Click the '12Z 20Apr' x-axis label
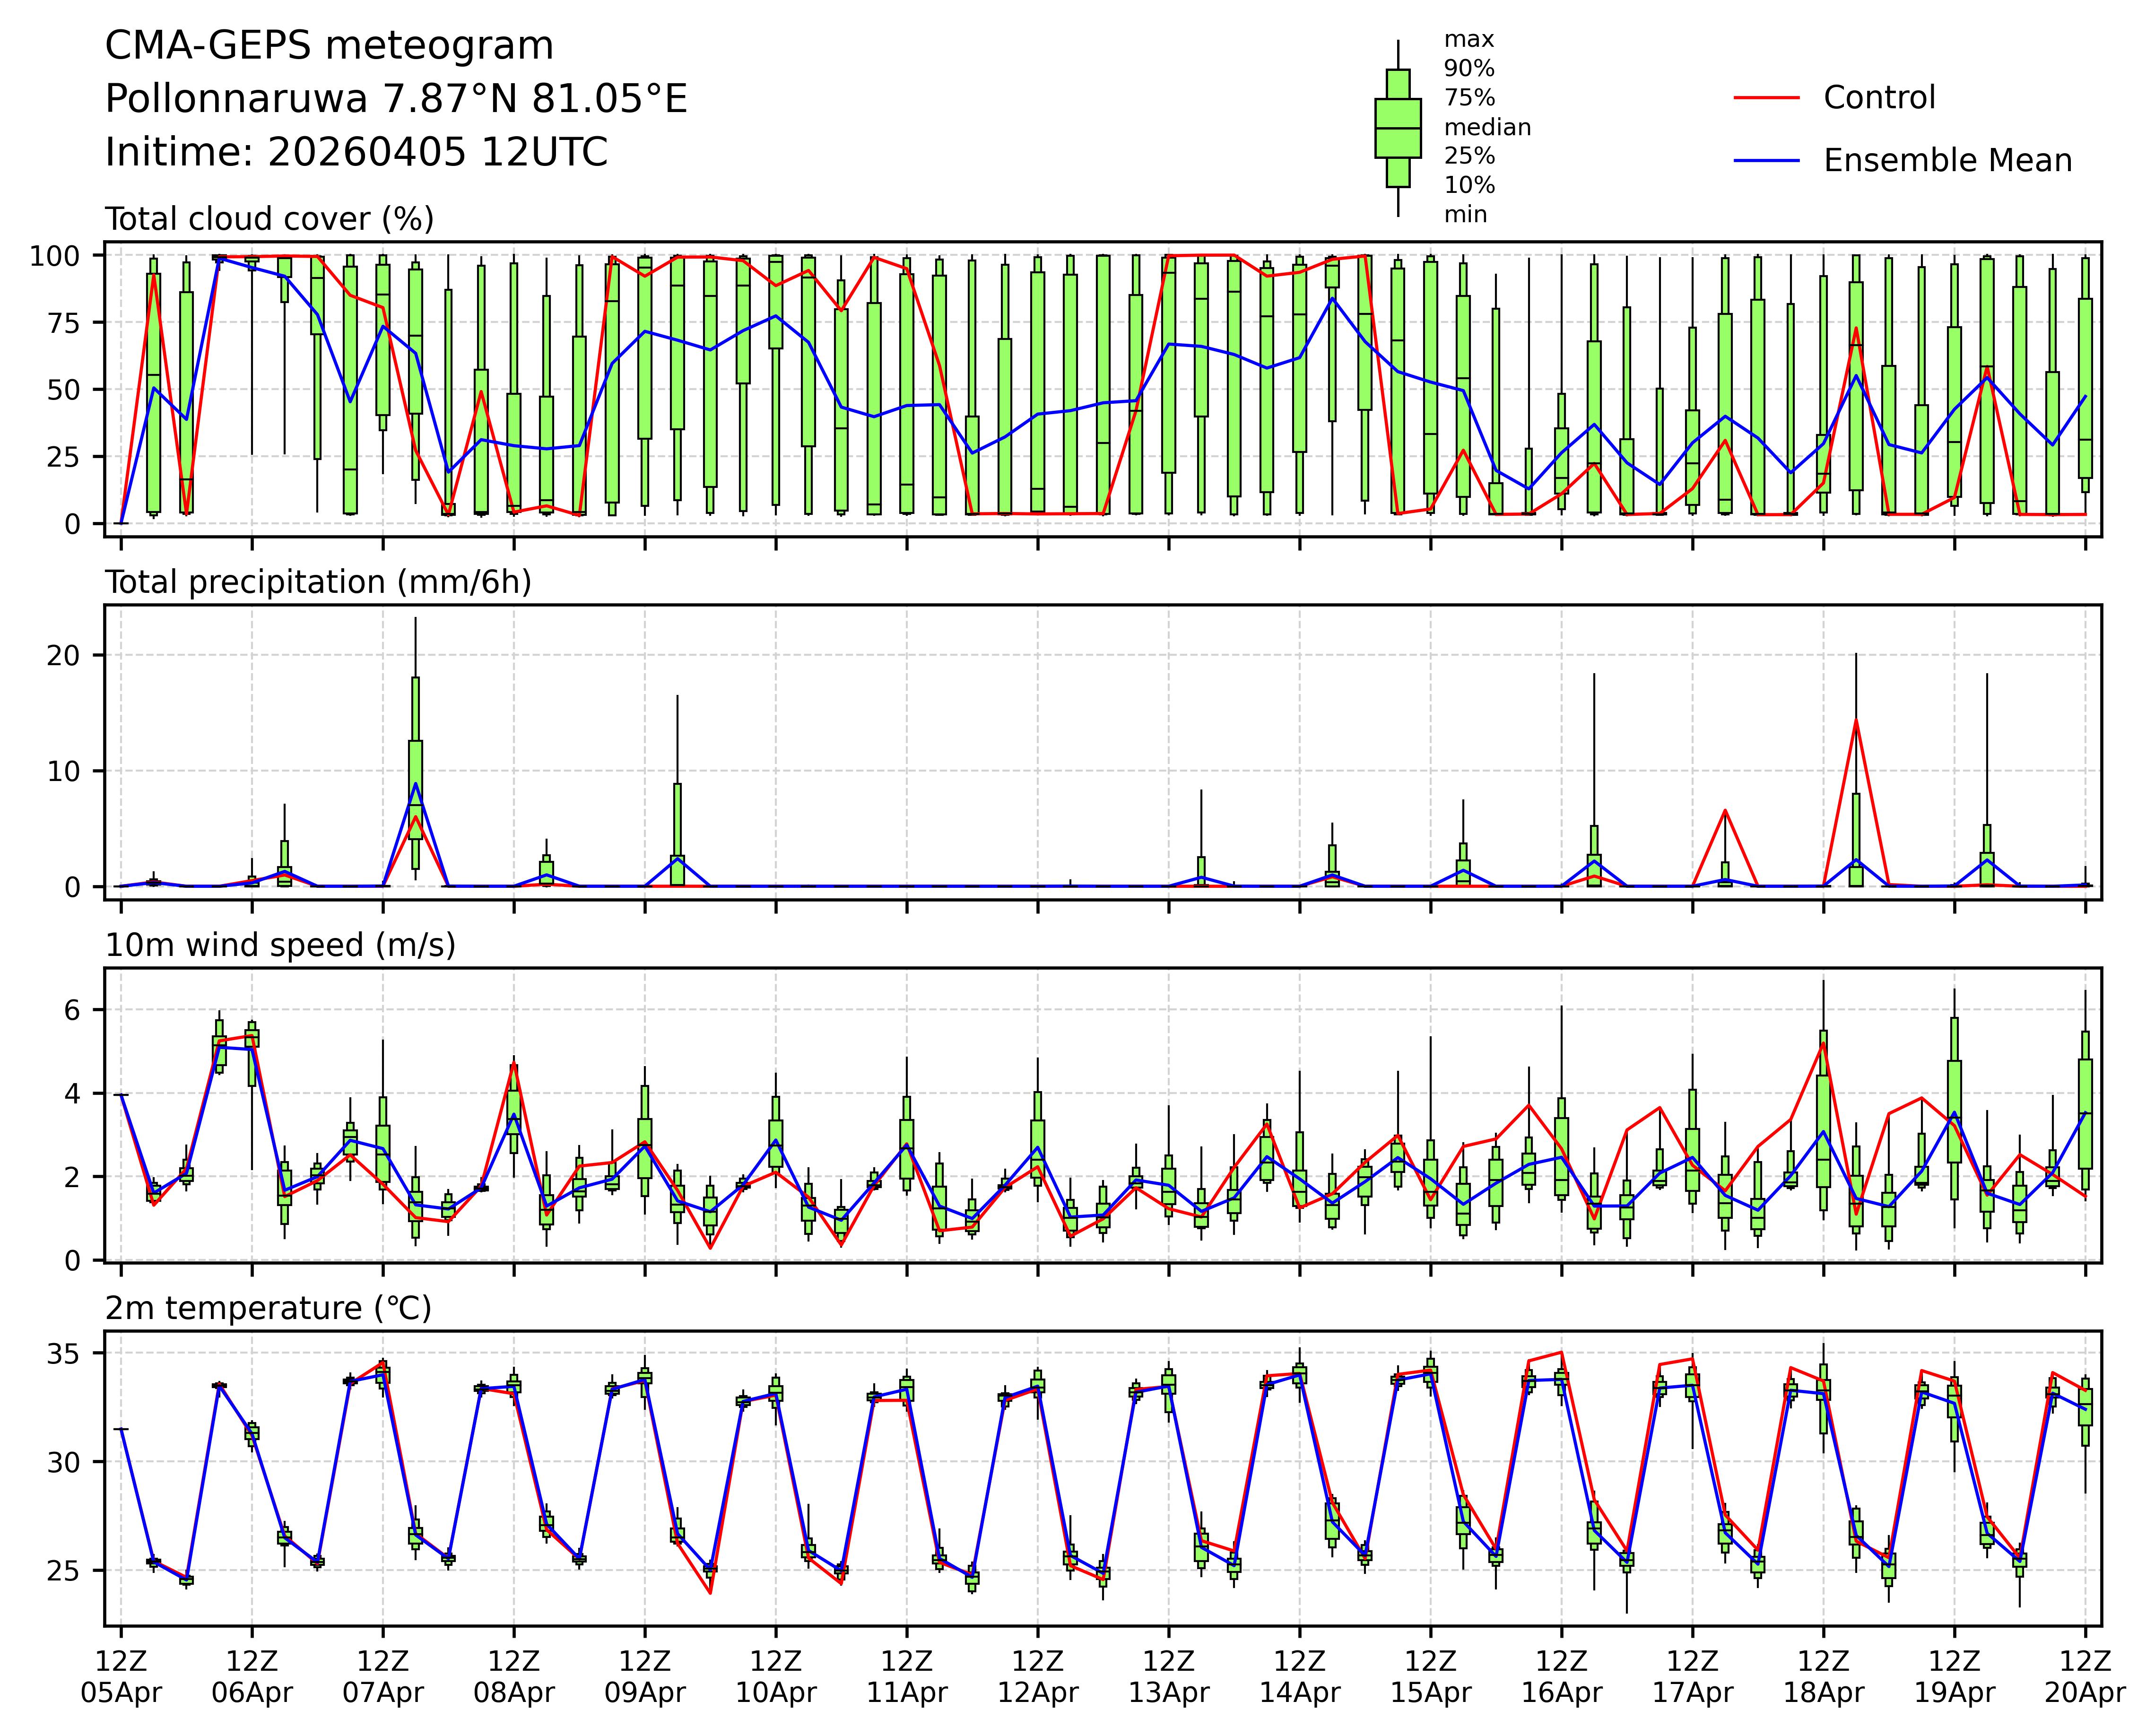This screenshot has width=2155, height=1736. coord(2085,1677)
